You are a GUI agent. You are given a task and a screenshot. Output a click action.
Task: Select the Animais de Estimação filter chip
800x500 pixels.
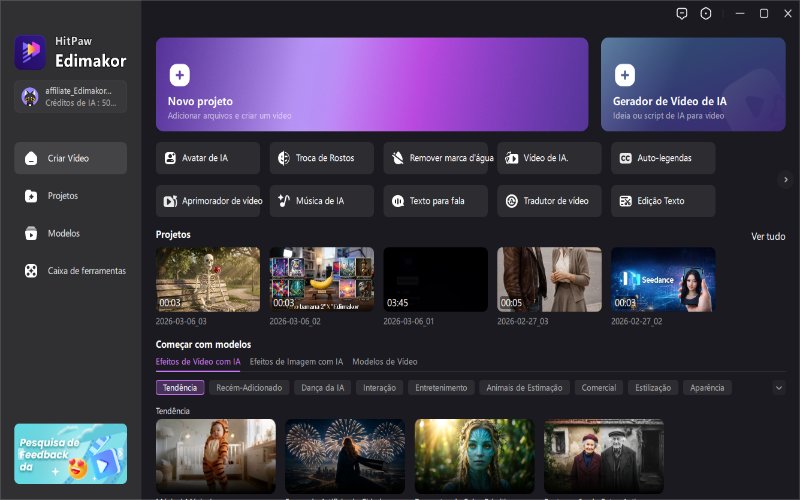click(524, 388)
